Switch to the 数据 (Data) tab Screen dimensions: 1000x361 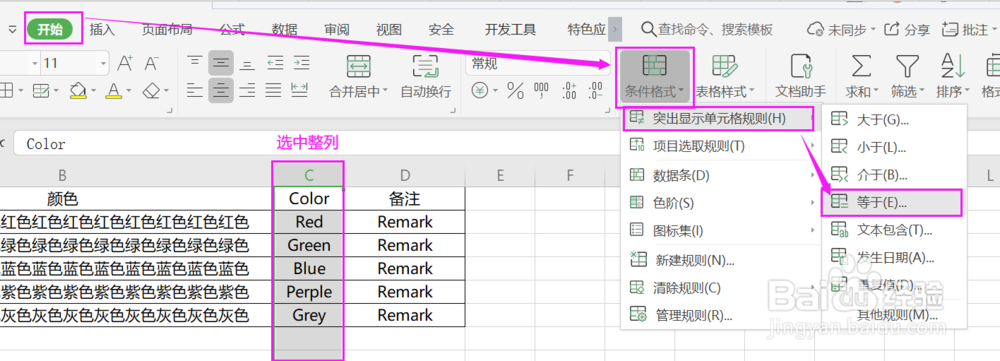[284, 29]
